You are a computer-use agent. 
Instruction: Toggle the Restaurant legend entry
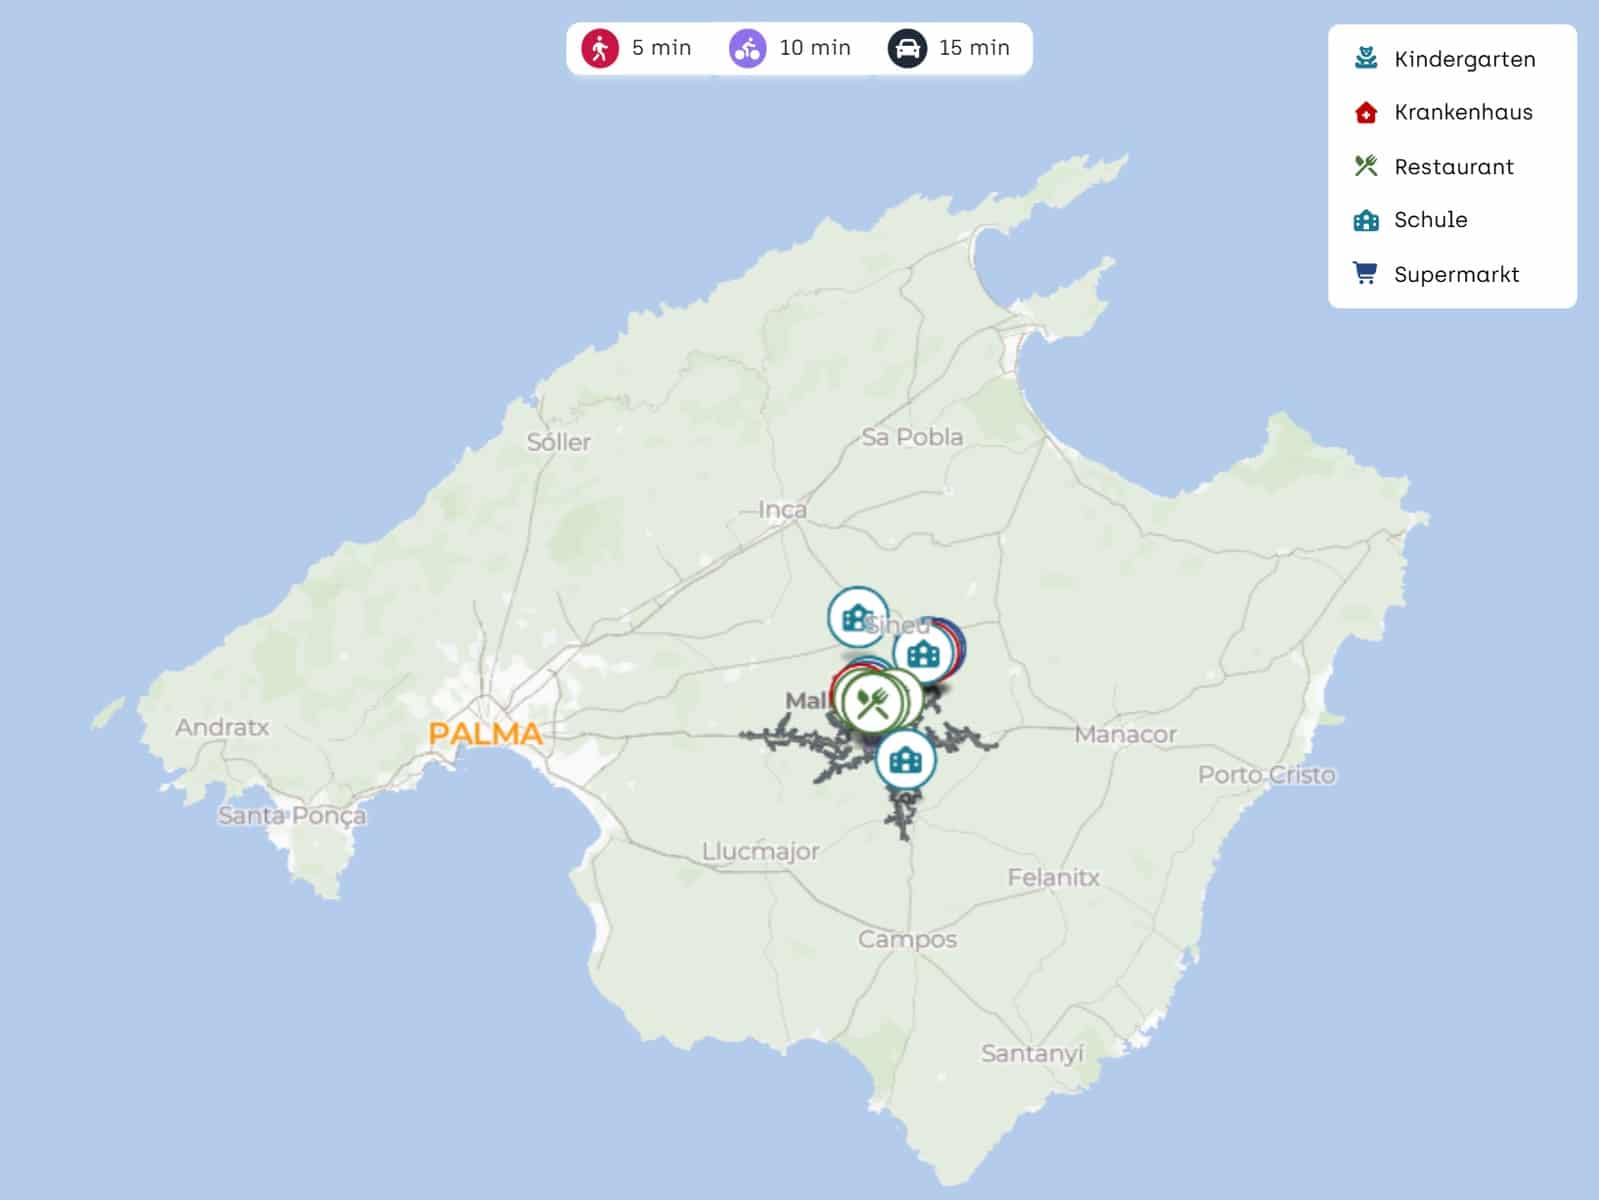click(x=1453, y=167)
